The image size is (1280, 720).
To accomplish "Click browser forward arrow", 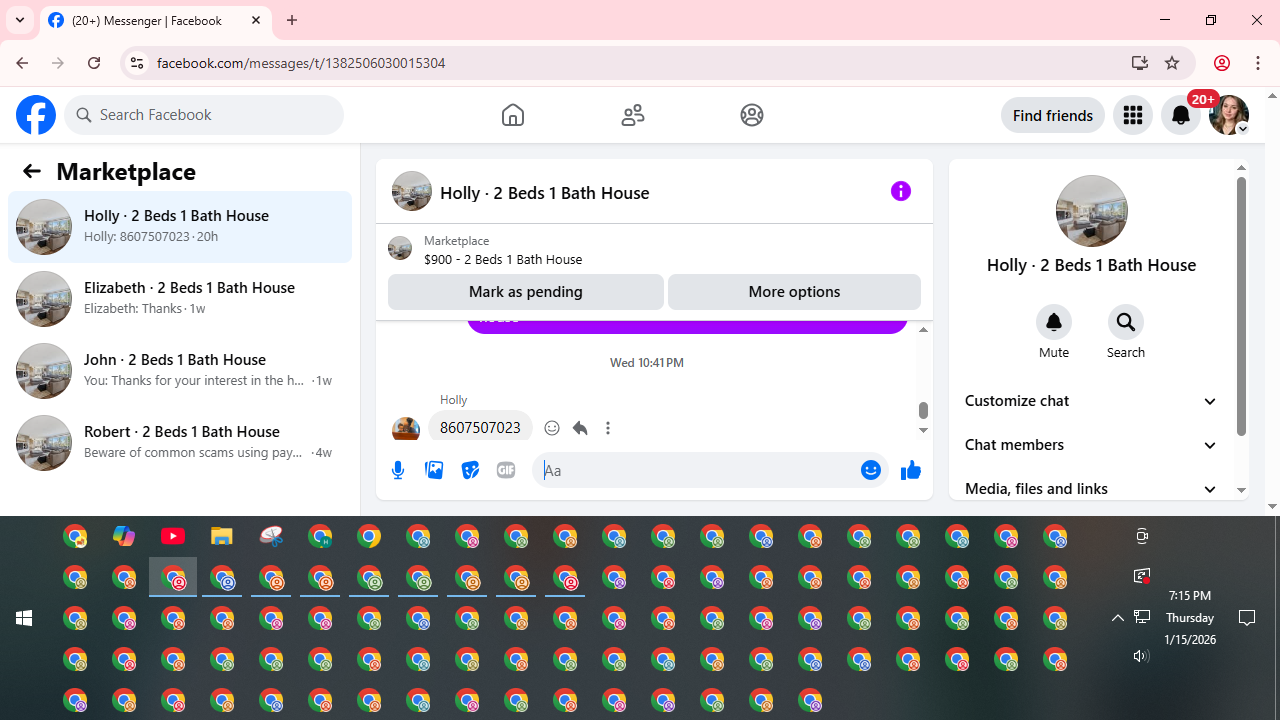I will pos(58,63).
